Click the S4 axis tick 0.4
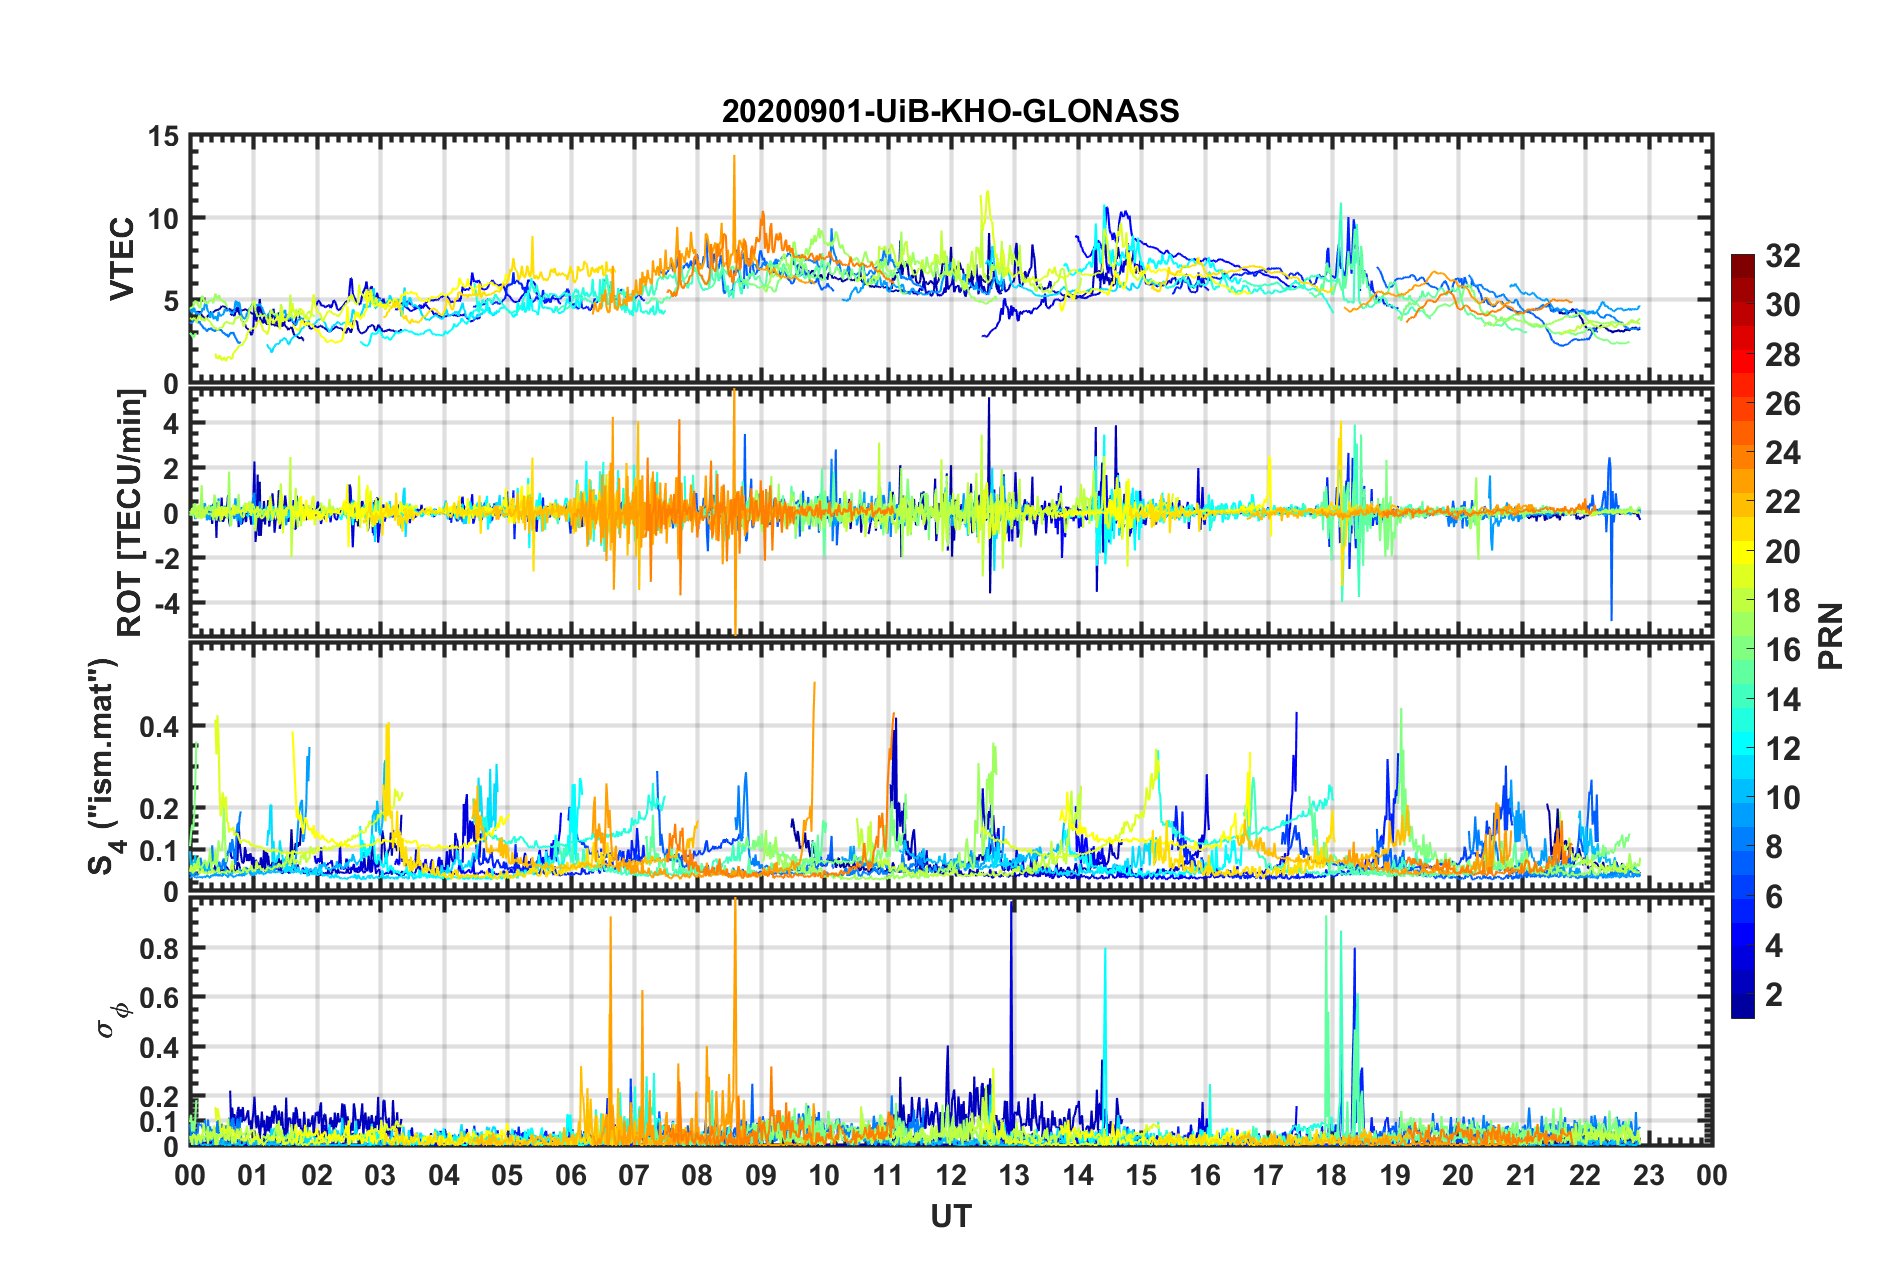 coord(160,727)
